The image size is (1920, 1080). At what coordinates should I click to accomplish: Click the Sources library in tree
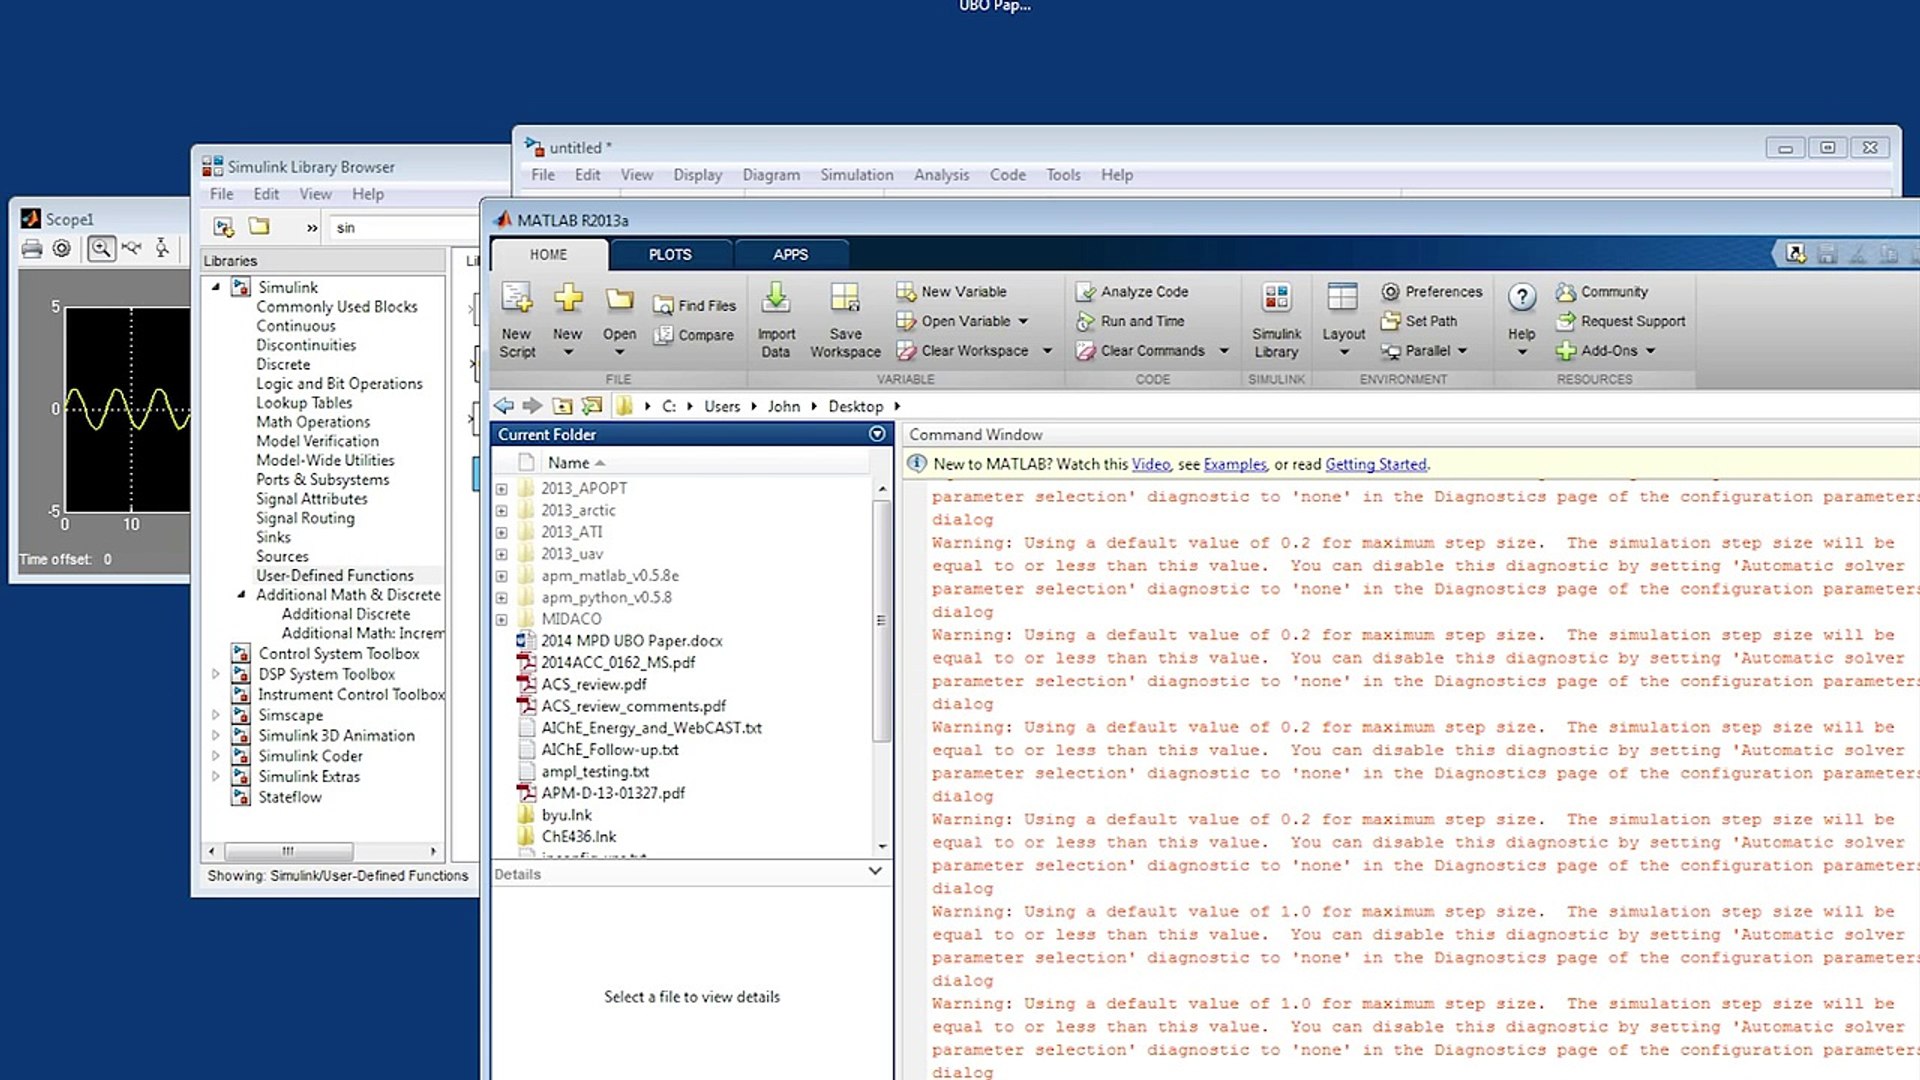282,557
